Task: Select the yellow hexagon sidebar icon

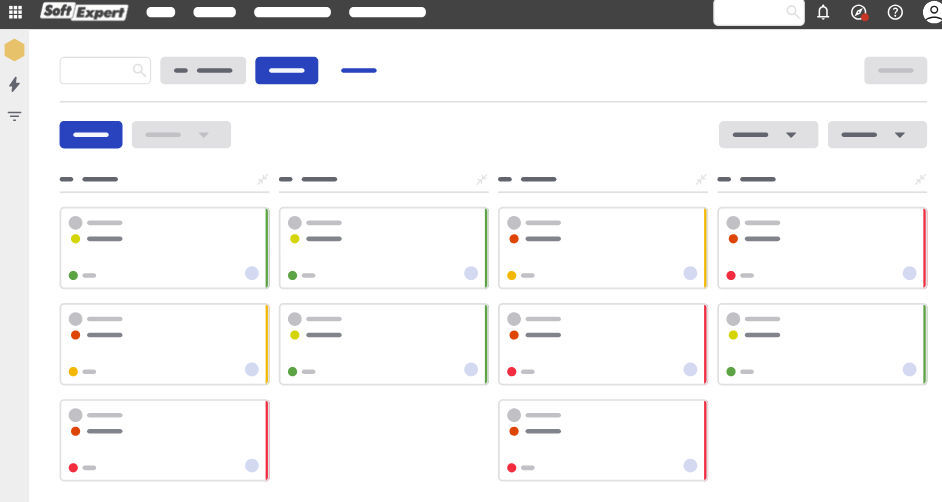Action: pyautogui.click(x=15, y=50)
